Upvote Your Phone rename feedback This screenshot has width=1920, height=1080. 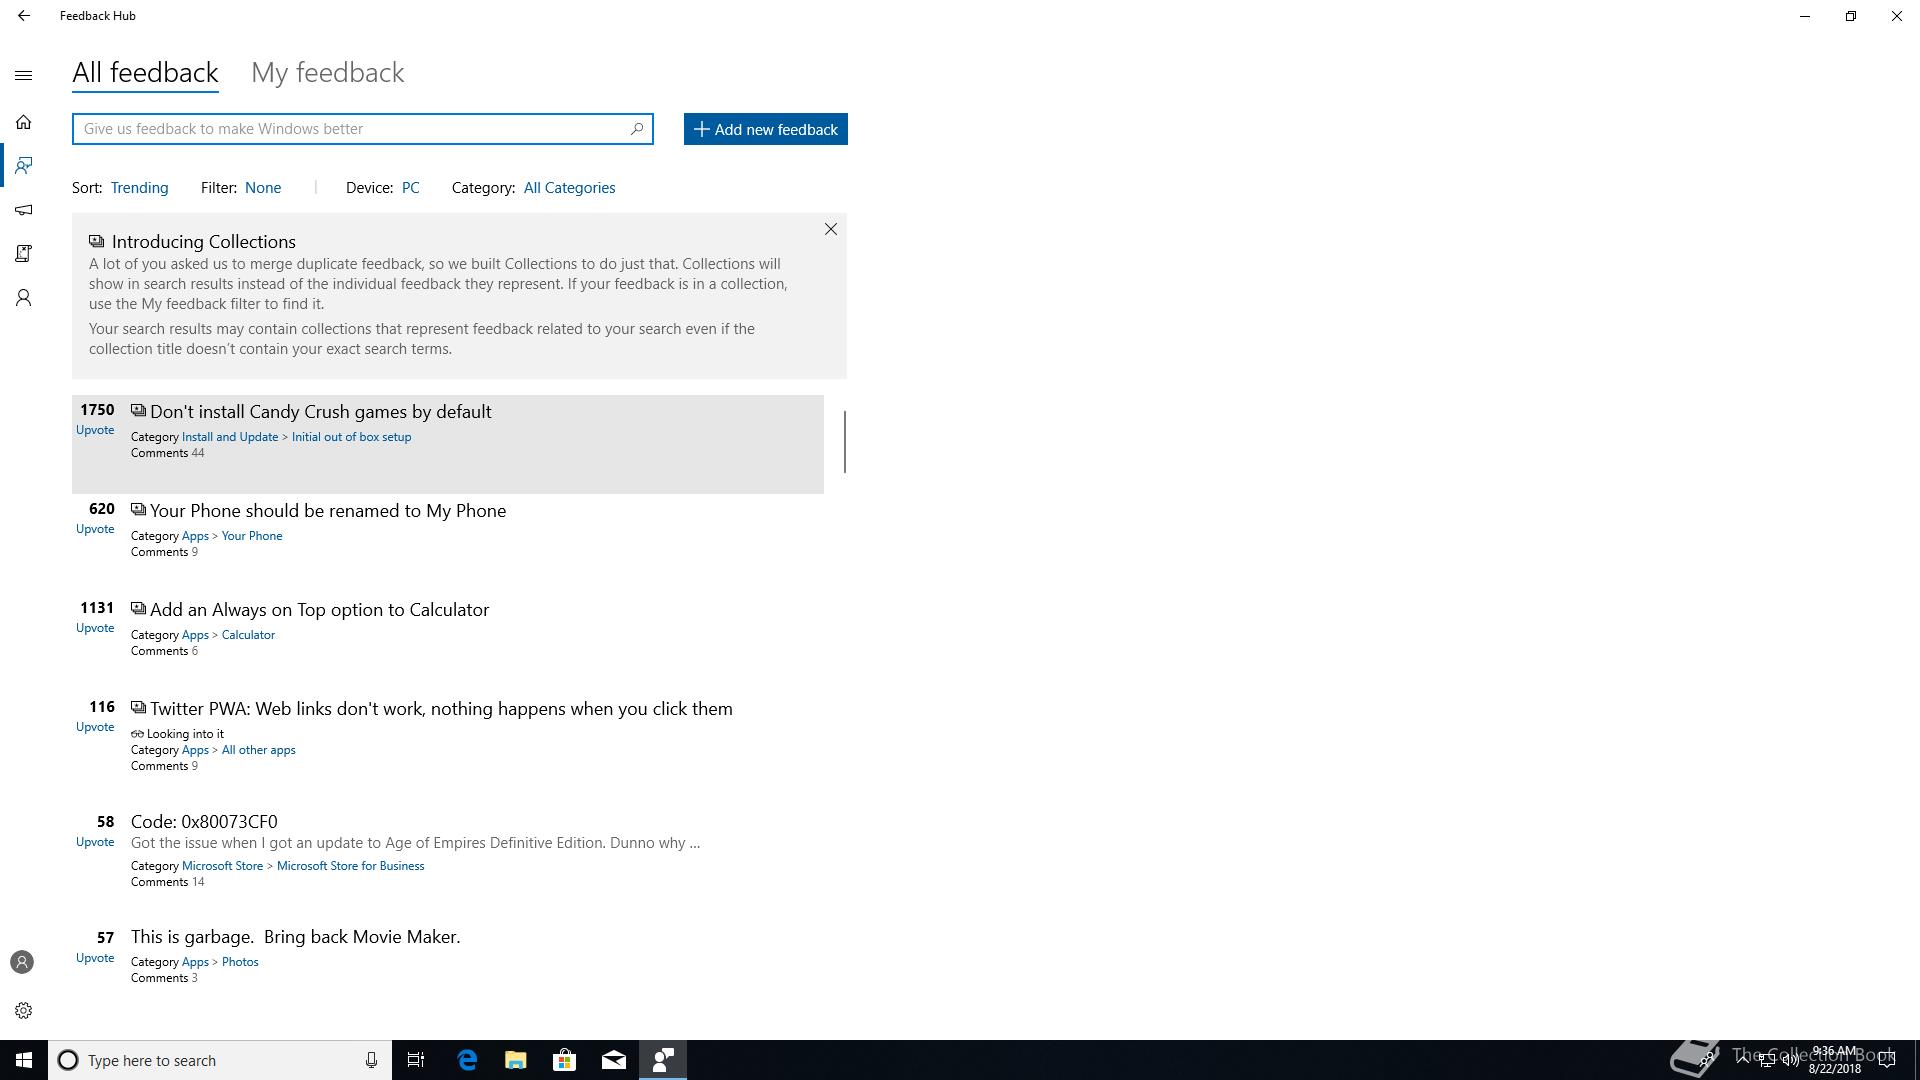click(x=95, y=529)
